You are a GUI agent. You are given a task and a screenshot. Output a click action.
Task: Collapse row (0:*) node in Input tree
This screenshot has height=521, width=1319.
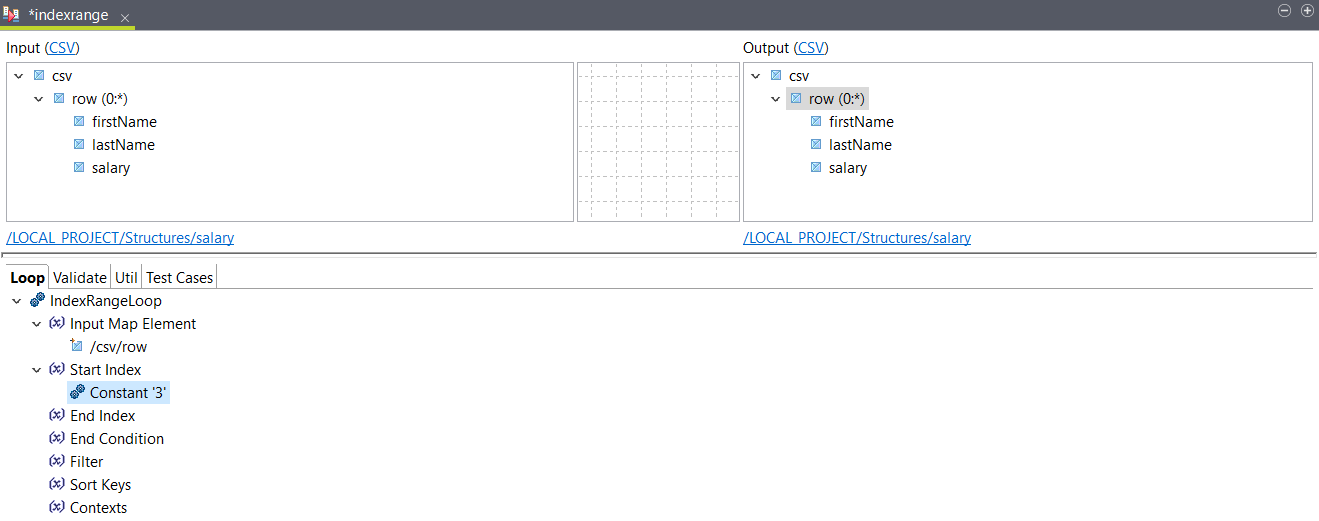(39, 99)
